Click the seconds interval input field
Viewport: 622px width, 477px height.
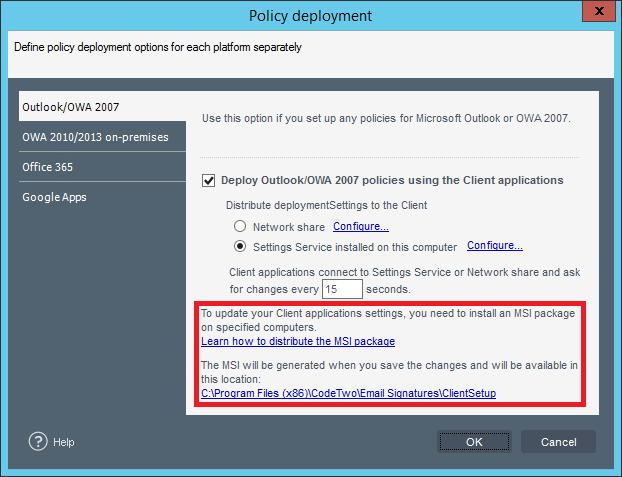point(342,289)
